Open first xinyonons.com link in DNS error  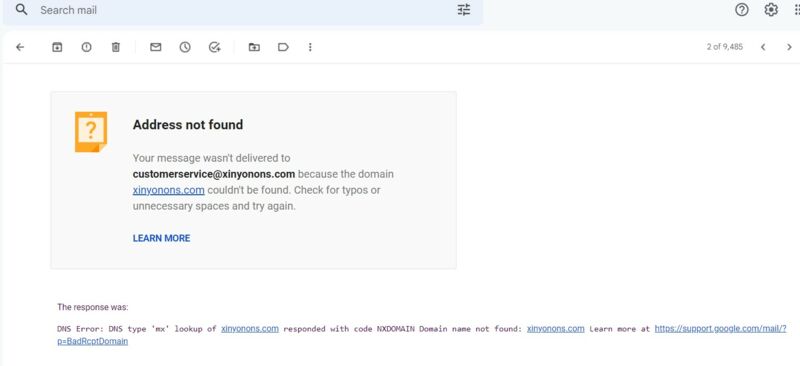(250, 329)
